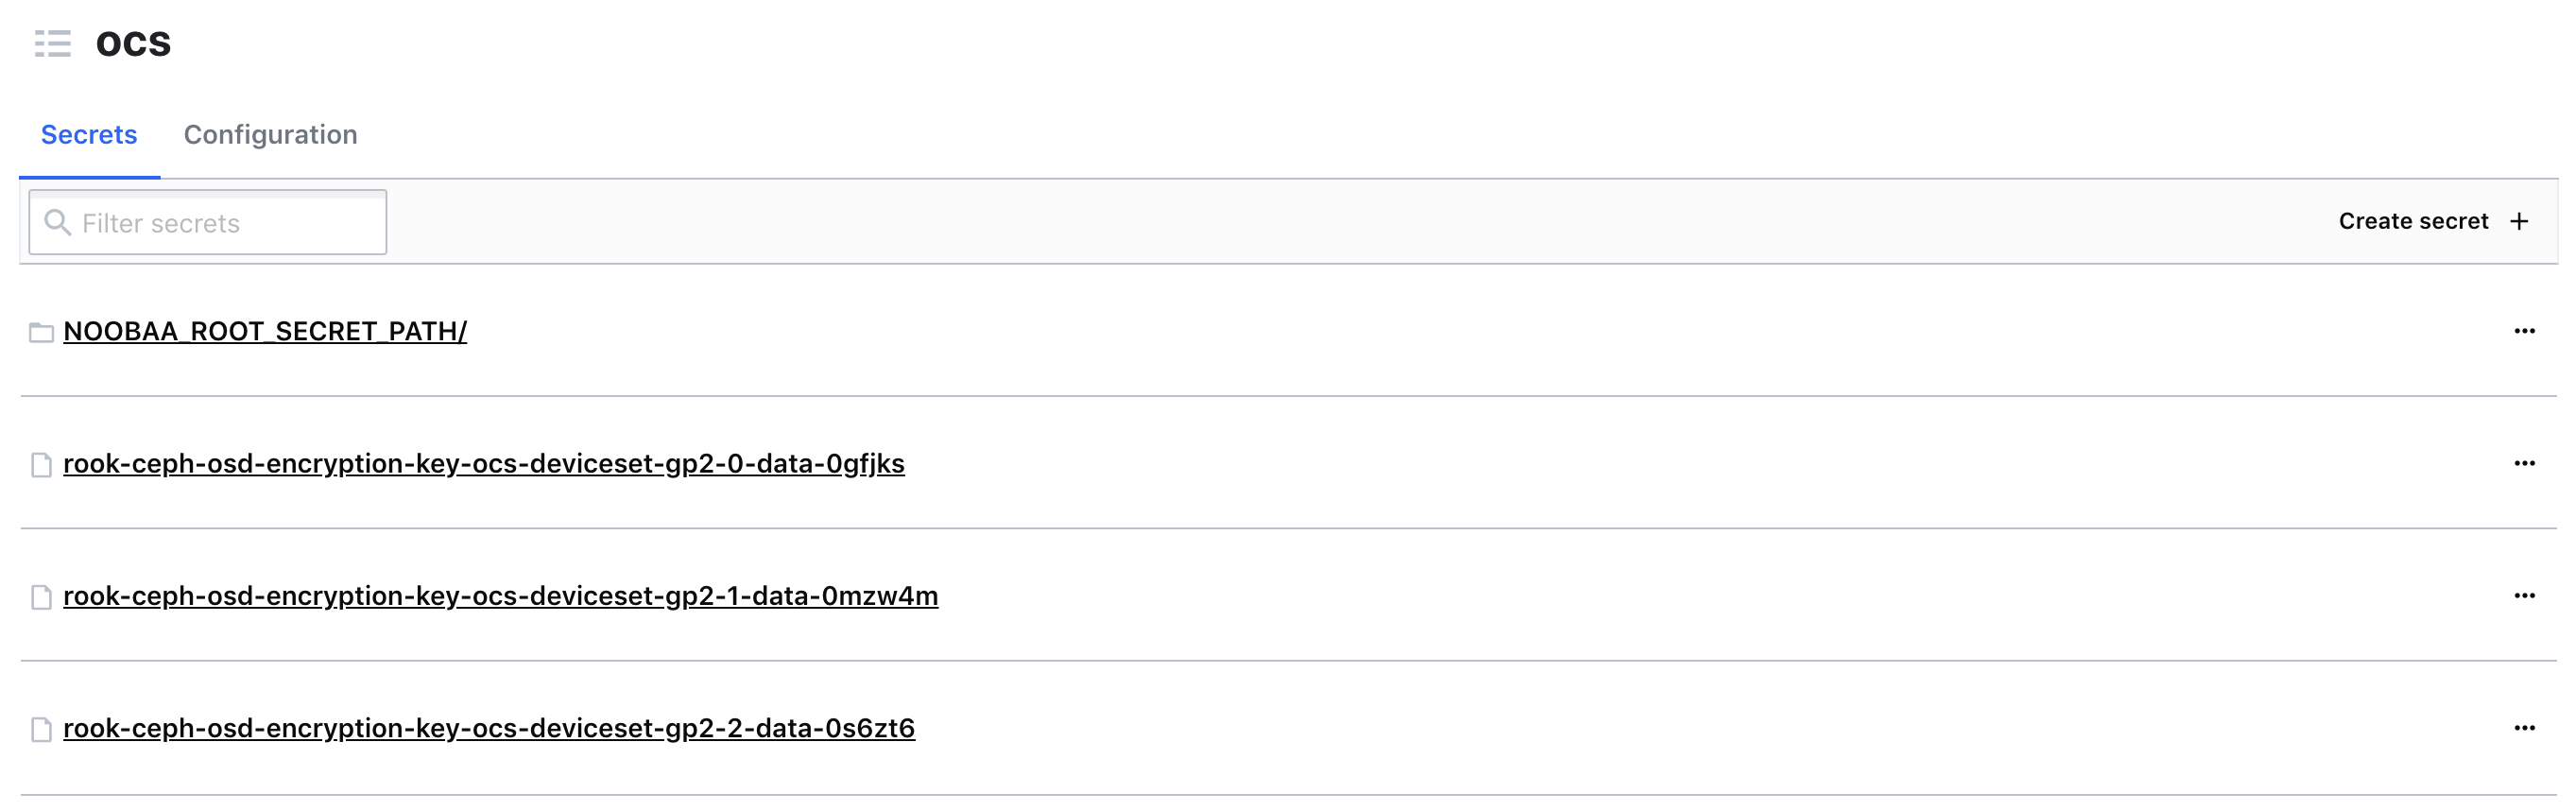2576x811 pixels.
Task: Switch to the Configuration tab
Action: [x=270, y=134]
